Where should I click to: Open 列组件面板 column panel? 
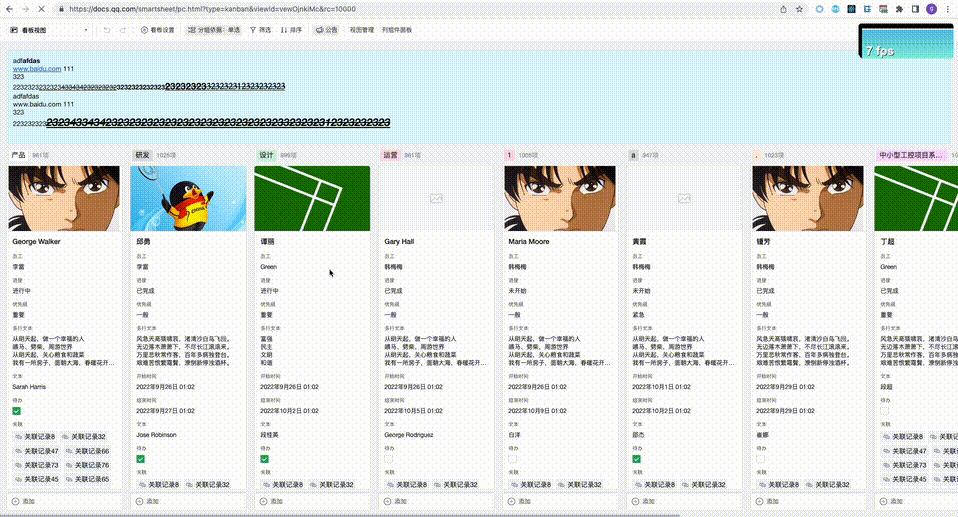click(x=397, y=30)
